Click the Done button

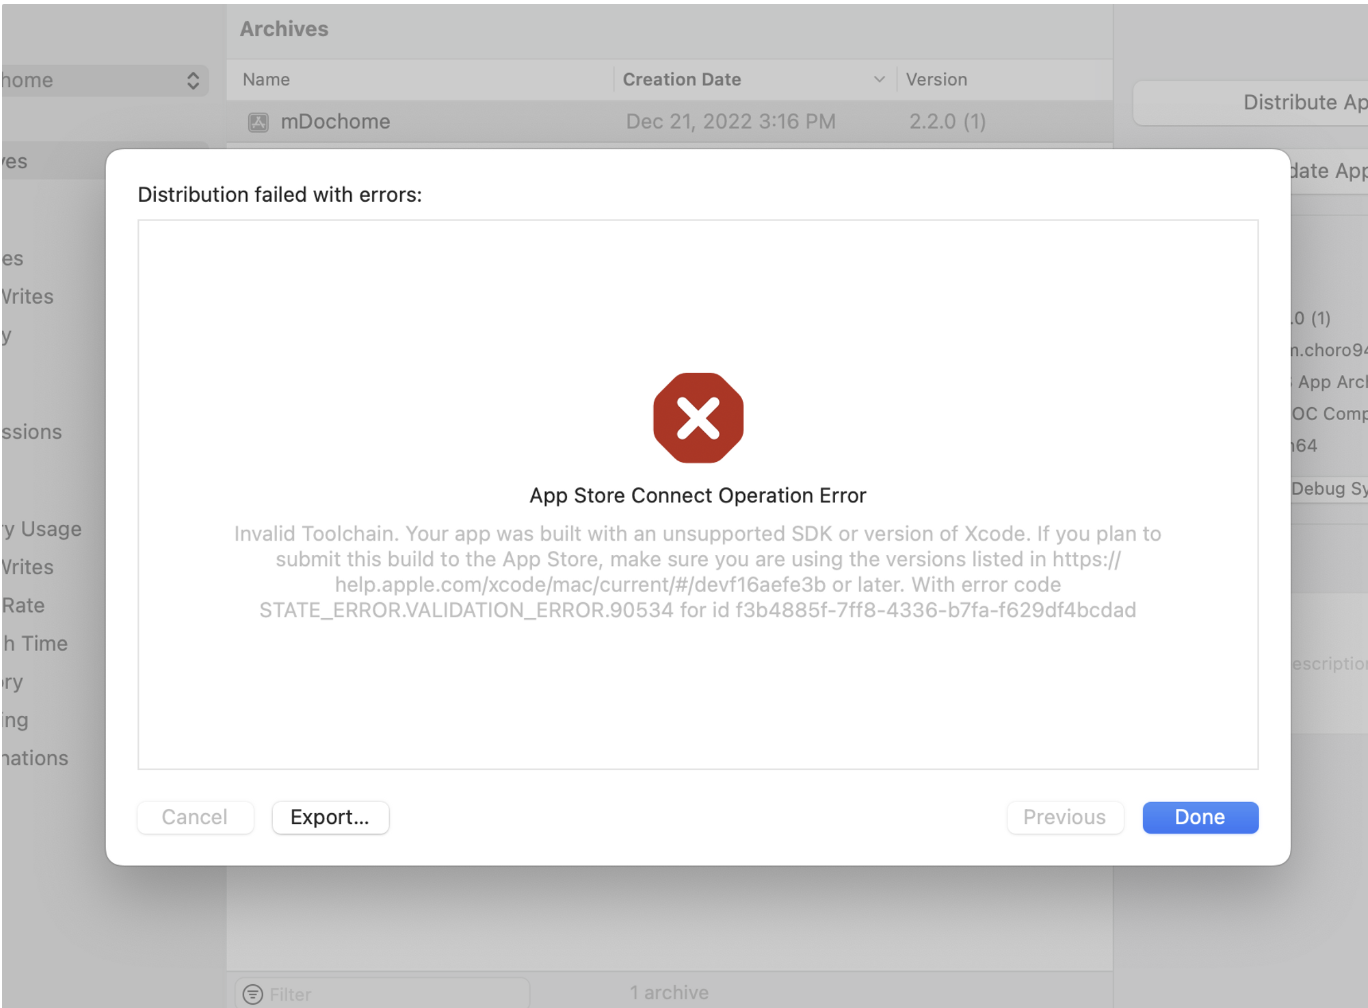click(x=1200, y=817)
